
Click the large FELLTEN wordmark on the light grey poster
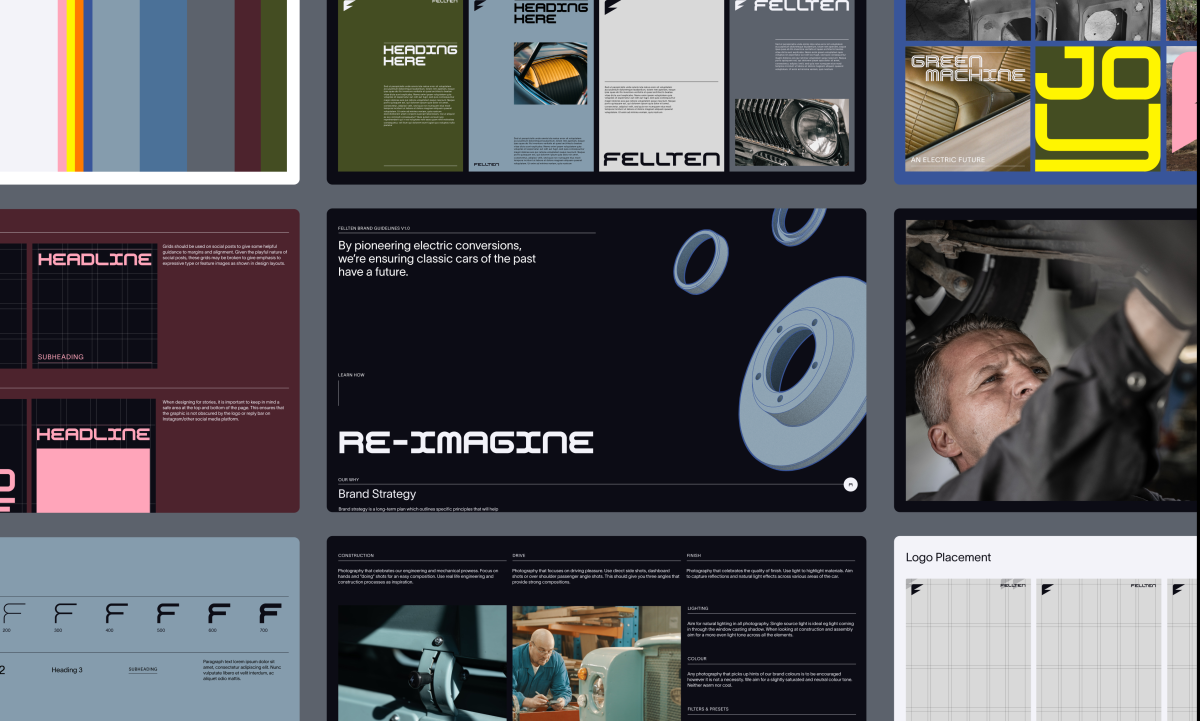click(661, 159)
